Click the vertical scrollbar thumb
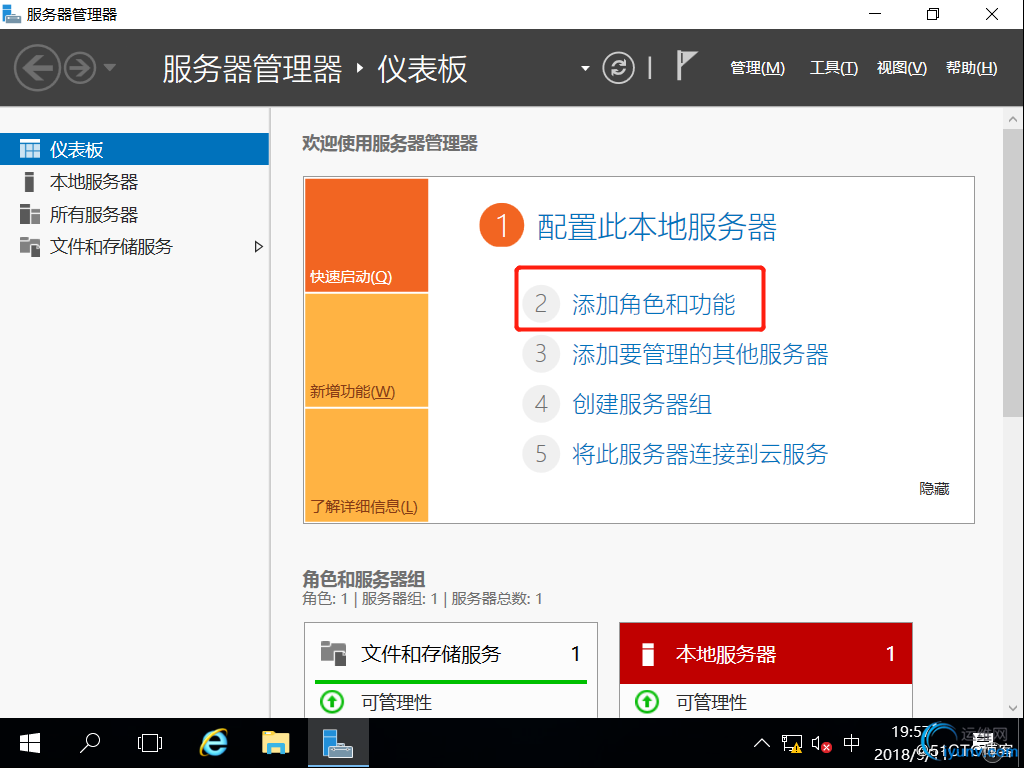The width and height of the screenshot is (1024, 768). click(1012, 273)
